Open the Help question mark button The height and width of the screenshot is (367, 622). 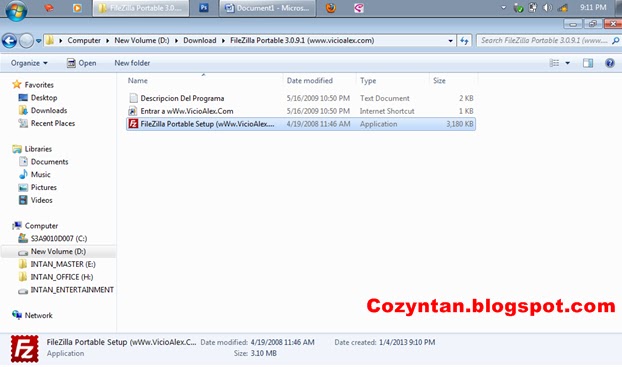[x=610, y=63]
